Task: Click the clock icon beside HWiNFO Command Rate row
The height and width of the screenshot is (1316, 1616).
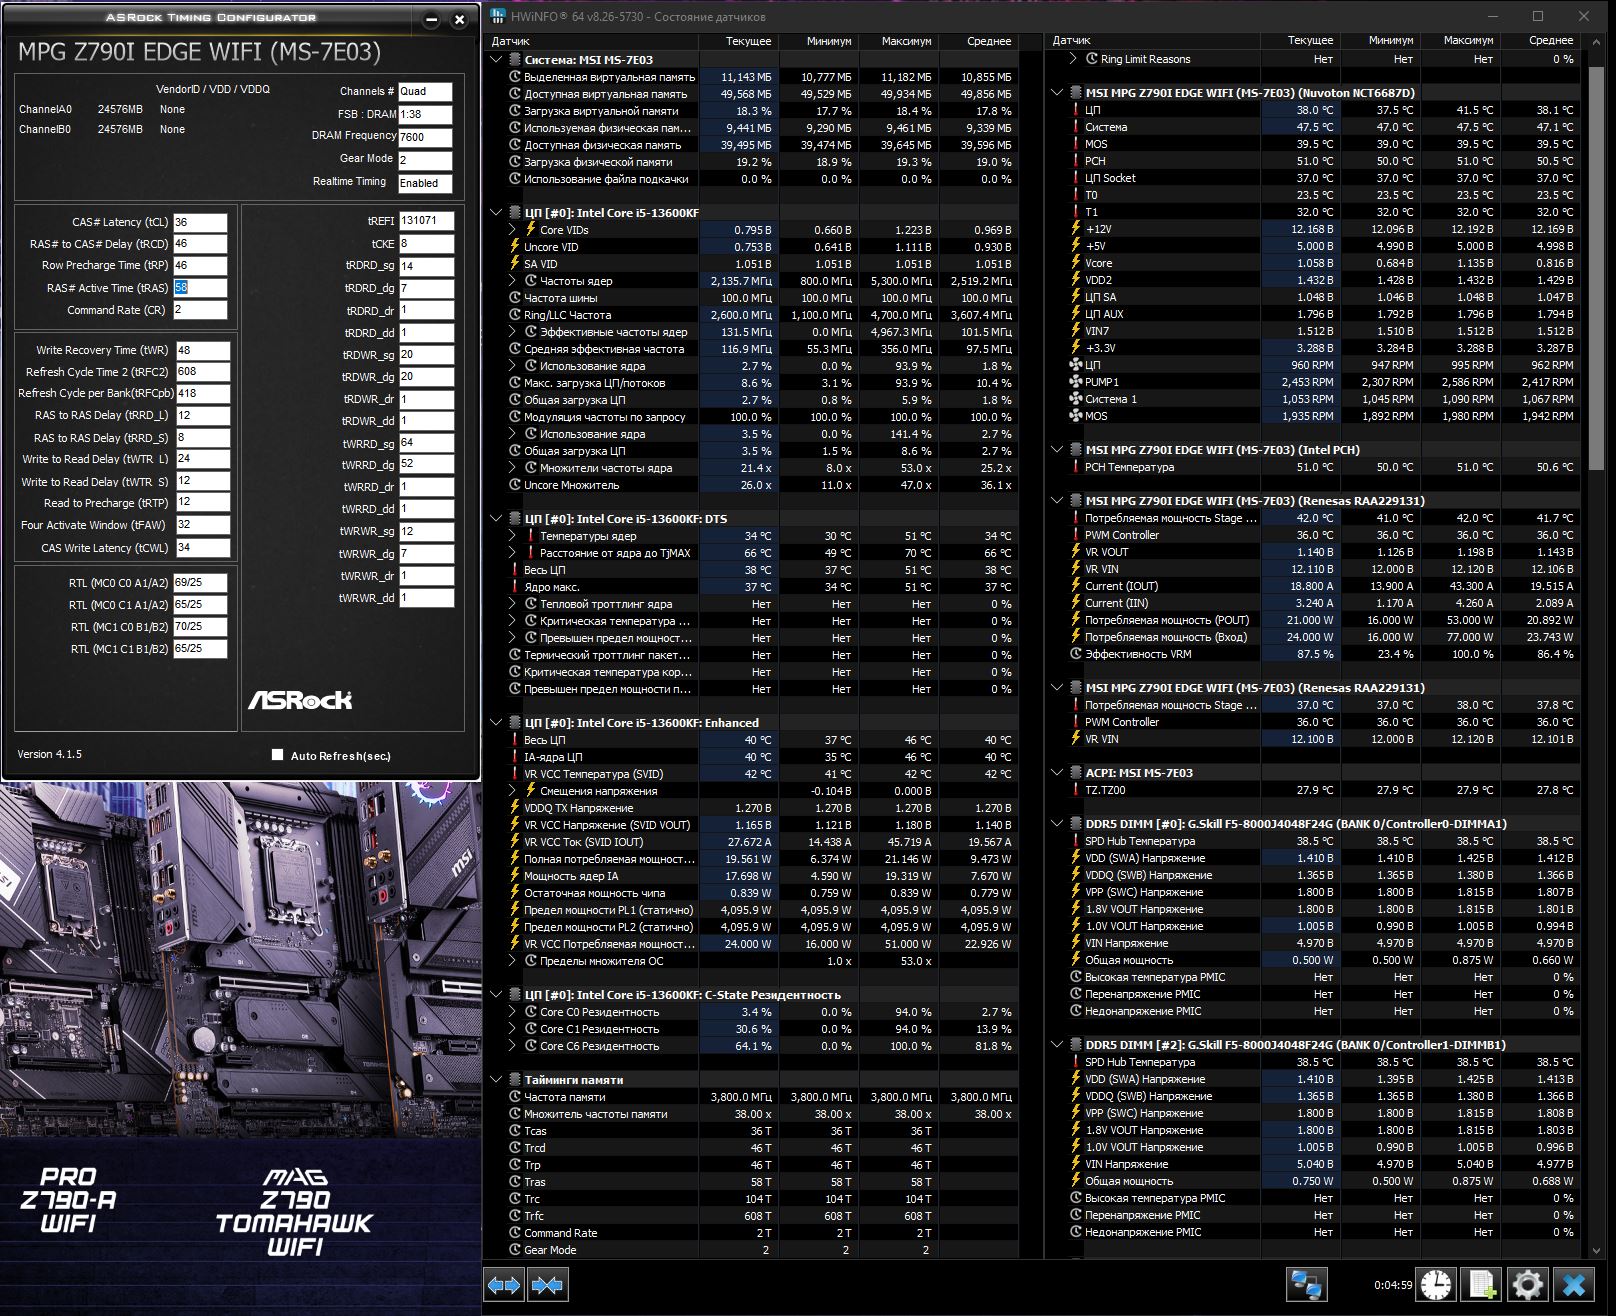Action: tap(515, 1233)
